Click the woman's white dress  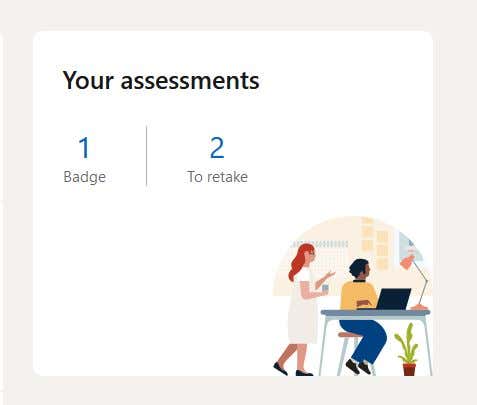(x=302, y=307)
